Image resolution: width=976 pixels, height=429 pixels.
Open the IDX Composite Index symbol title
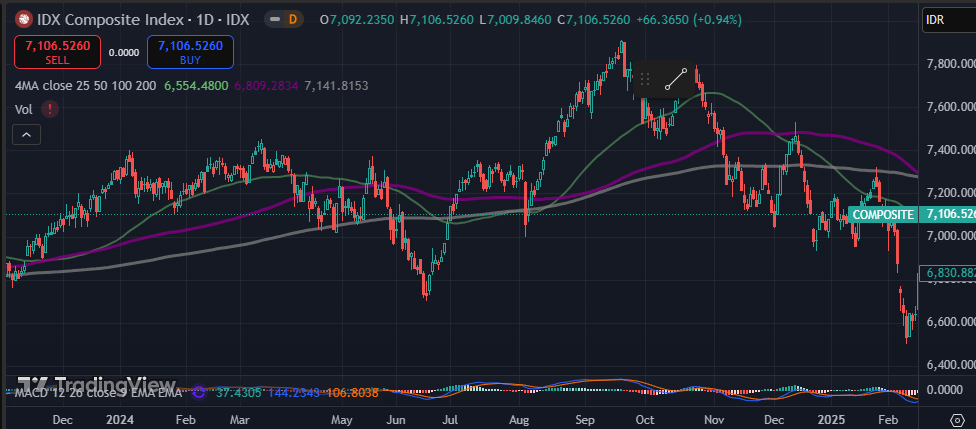[136, 19]
